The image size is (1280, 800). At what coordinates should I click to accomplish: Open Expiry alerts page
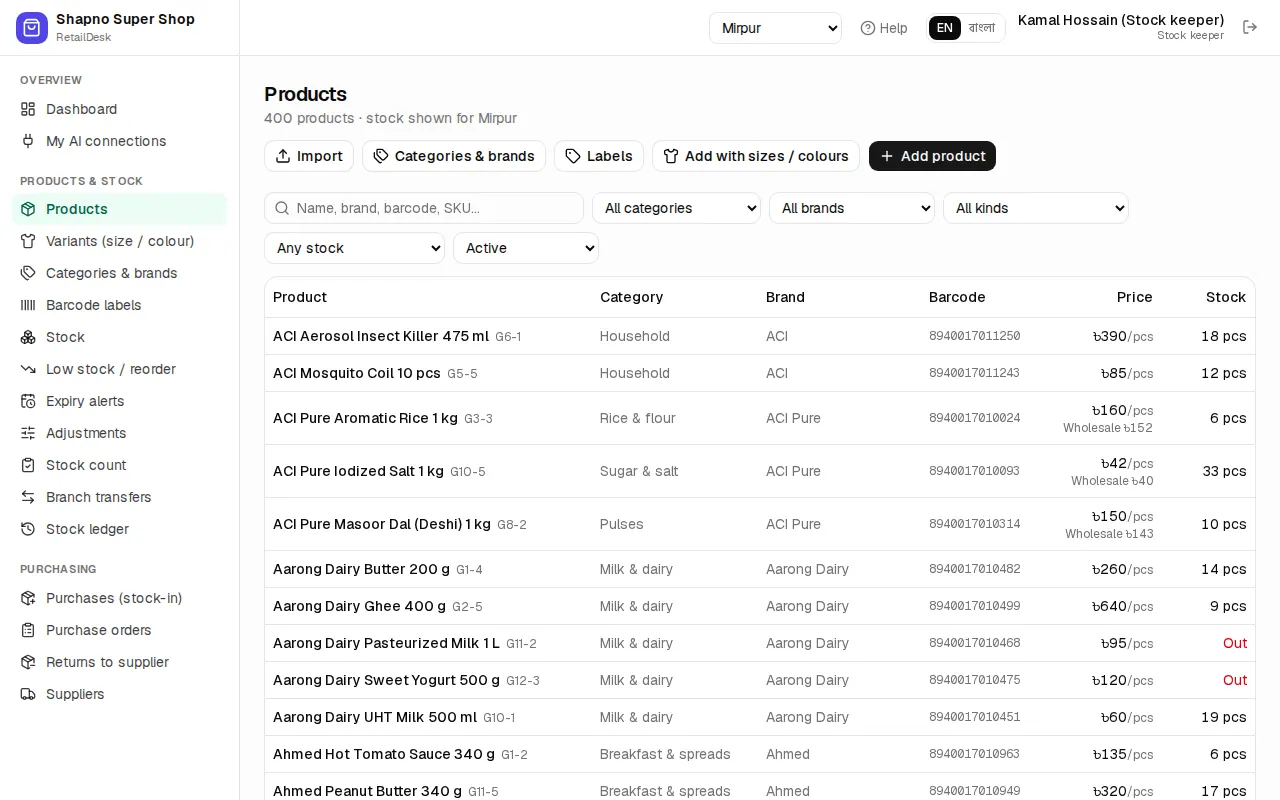119,401
